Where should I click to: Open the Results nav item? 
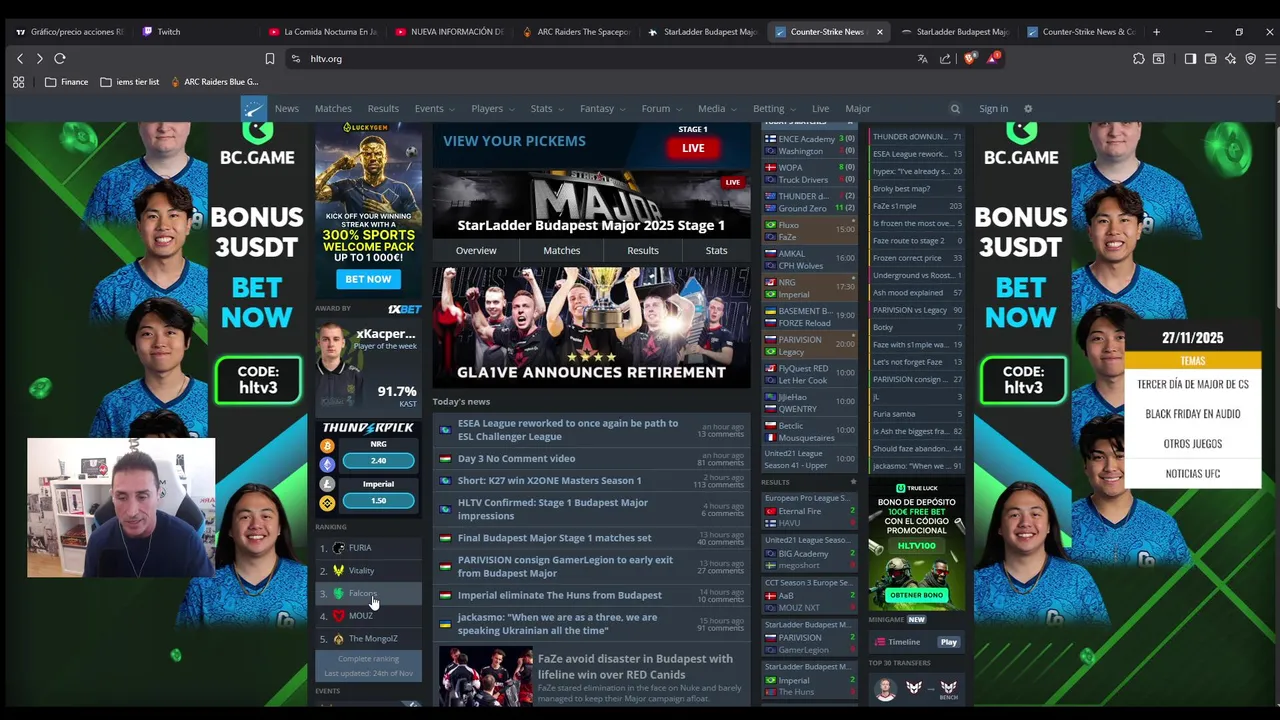(383, 109)
